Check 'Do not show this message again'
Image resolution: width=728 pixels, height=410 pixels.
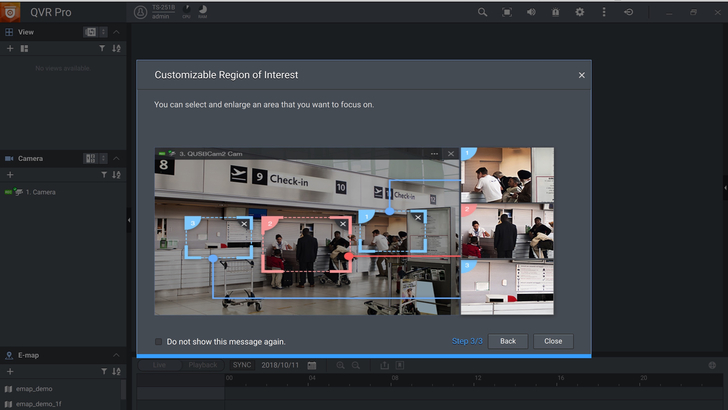click(x=159, y=341)
